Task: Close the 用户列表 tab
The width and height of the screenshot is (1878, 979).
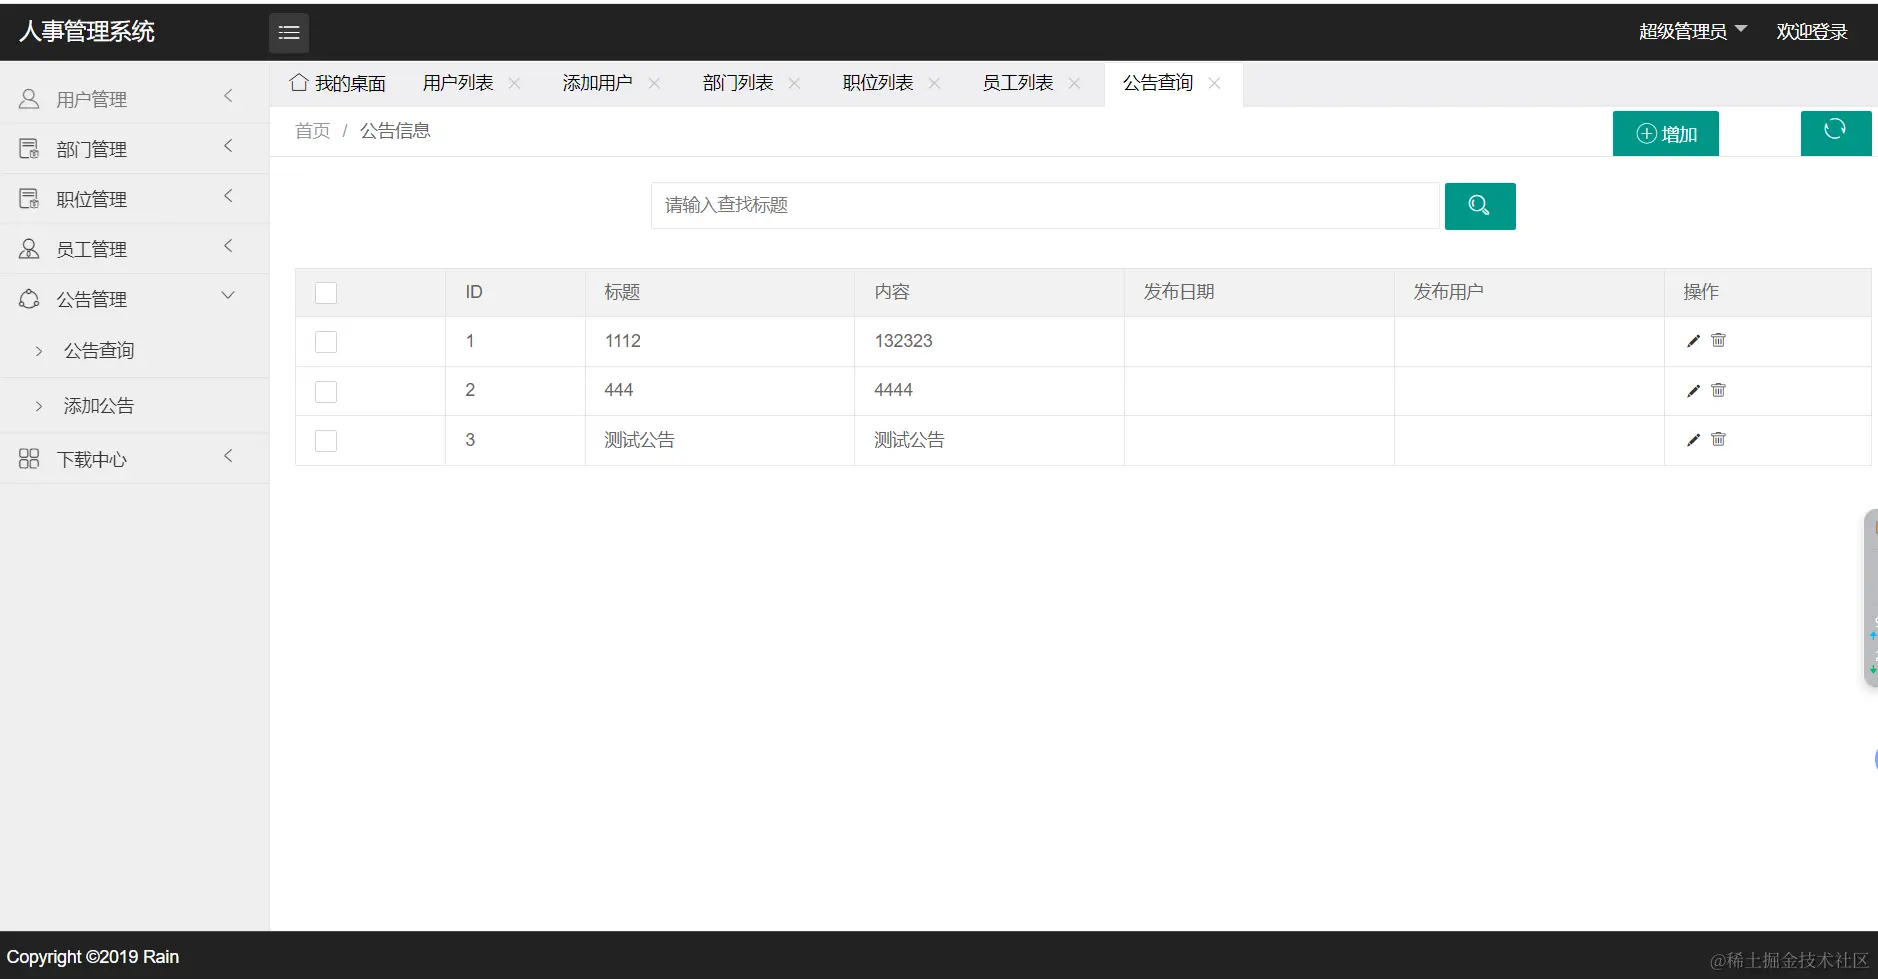Action: click(514, 83)
